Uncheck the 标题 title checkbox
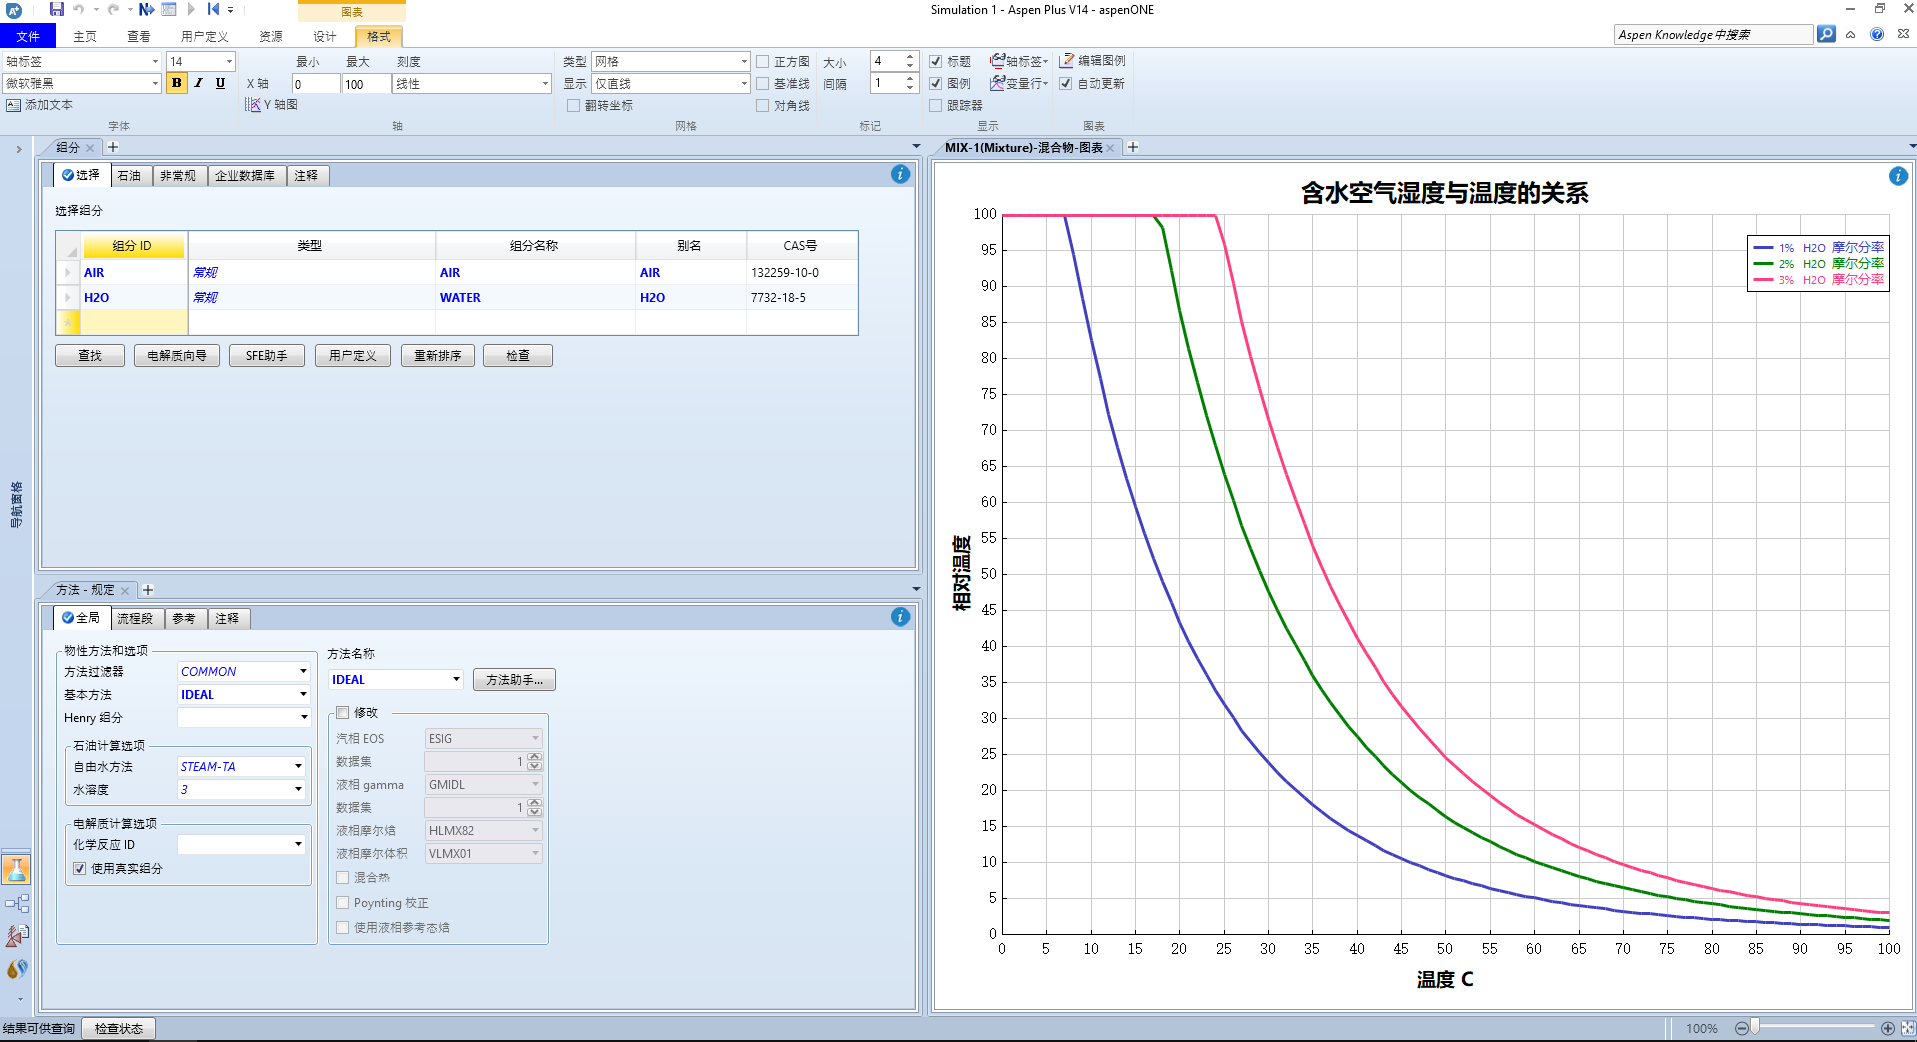 (936, 61)
